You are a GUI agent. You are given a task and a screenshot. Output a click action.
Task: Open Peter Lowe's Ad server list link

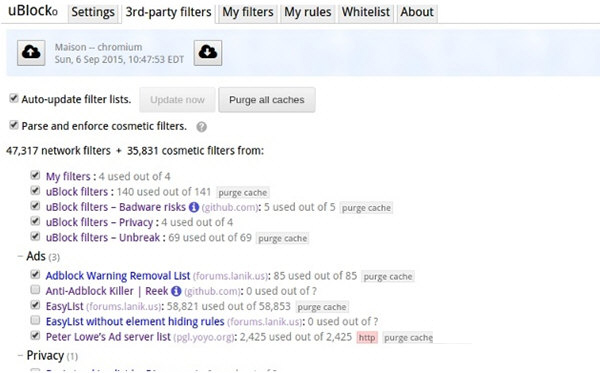108,337
